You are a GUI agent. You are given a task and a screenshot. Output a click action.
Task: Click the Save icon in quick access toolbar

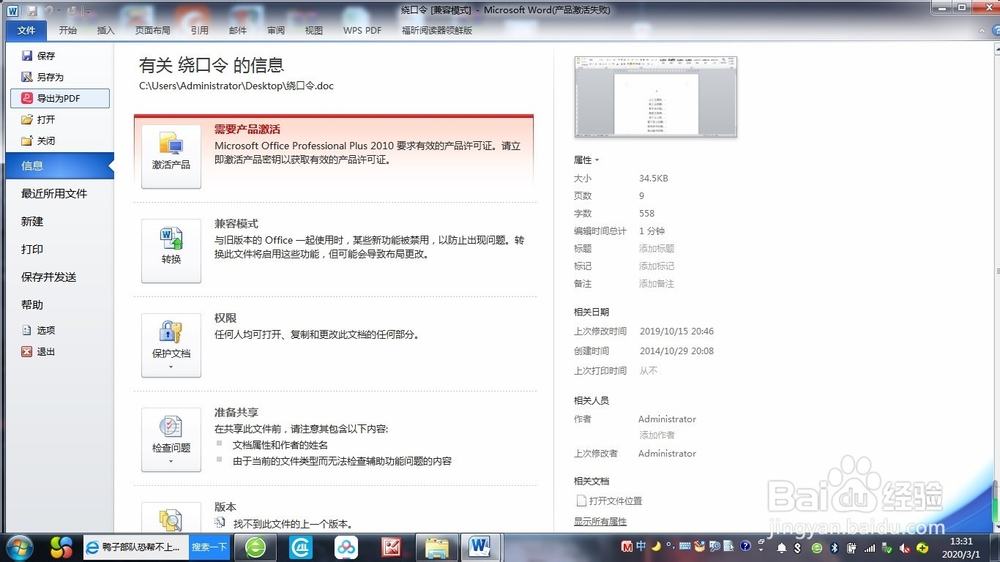pyautogui.click(x=31, y=11)
